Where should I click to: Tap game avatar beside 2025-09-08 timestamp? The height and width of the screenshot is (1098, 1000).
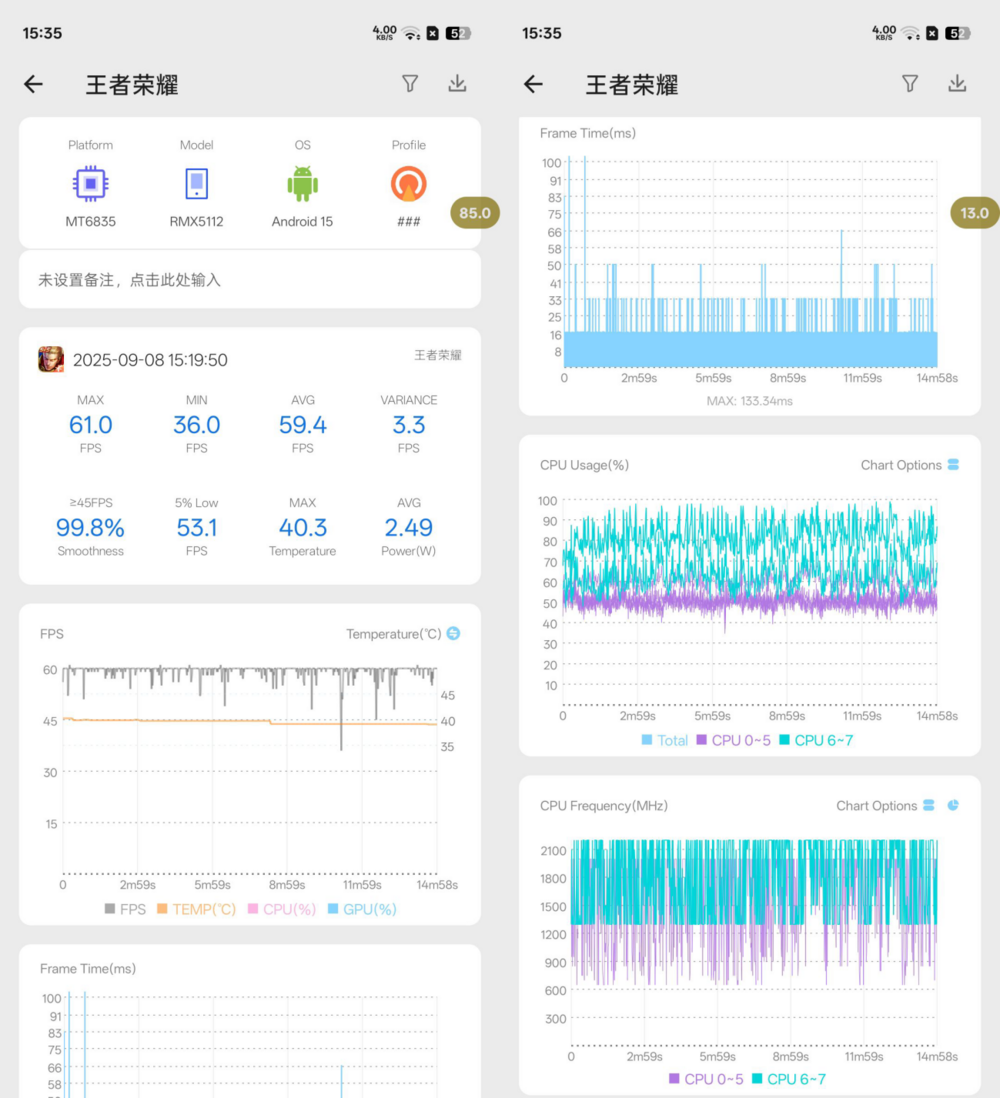(x=51, y=359)
